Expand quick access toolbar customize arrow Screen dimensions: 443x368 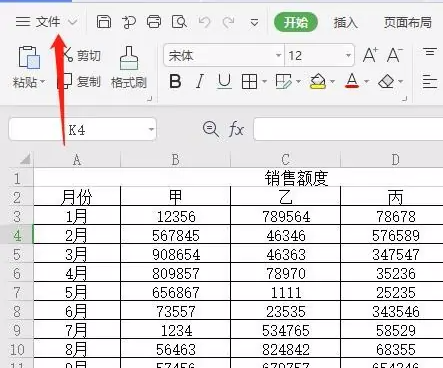click(x=254, y=23)
